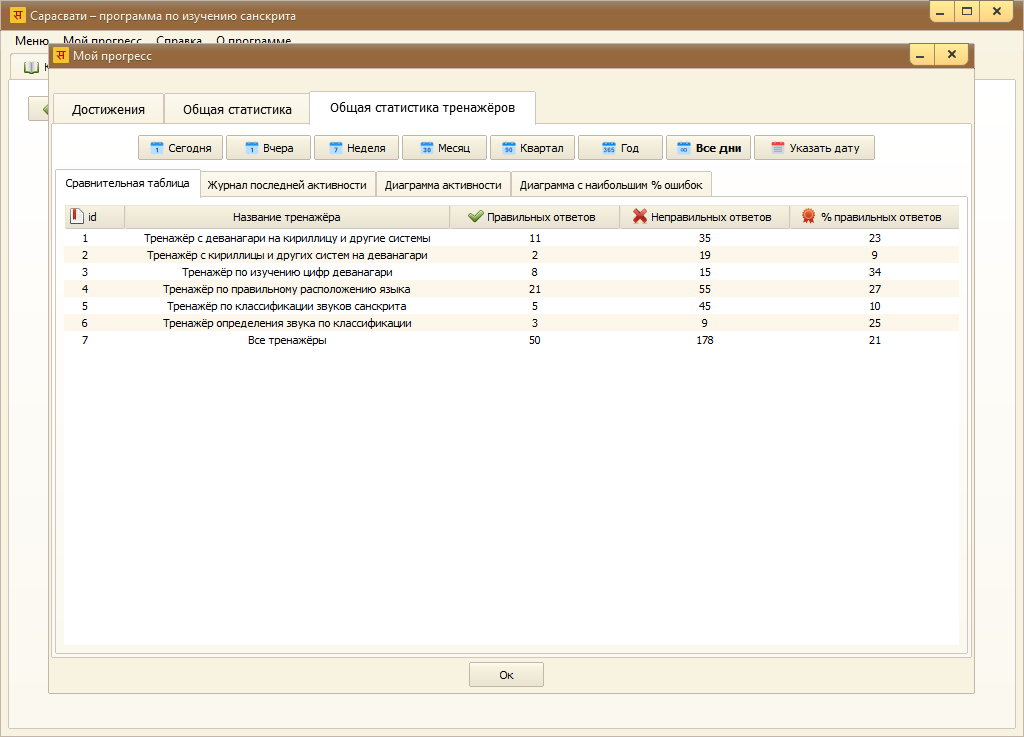The height and width of the screenshot is (737, 1024).
Task: Open the Указать дату date picker
Action: click(814, 148)
